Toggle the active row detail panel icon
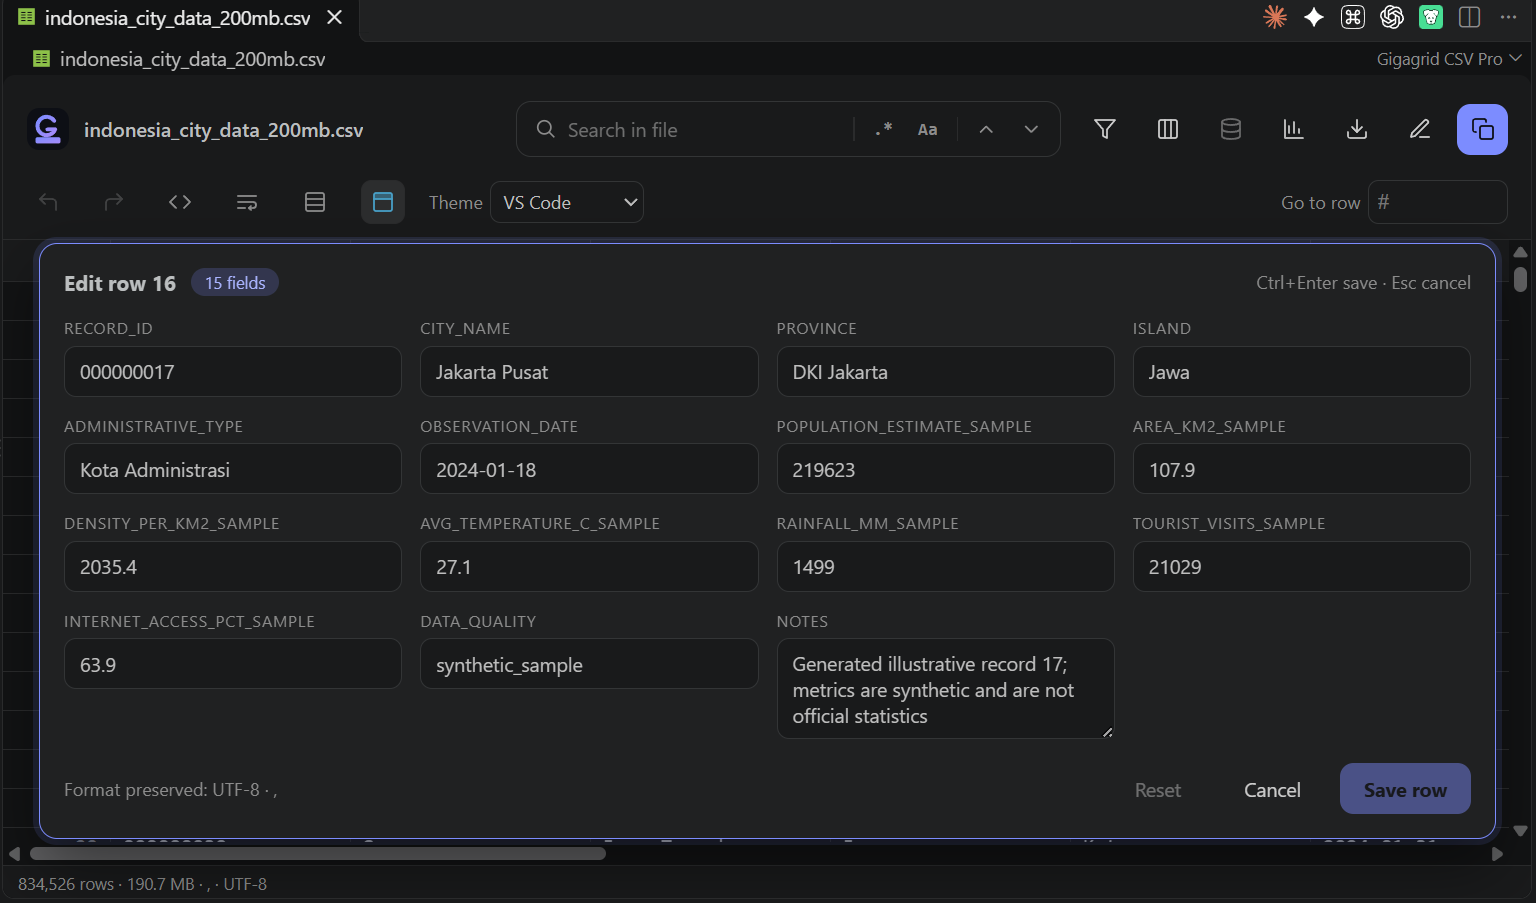The image size is (1536, 903). [x=383, y=202]
